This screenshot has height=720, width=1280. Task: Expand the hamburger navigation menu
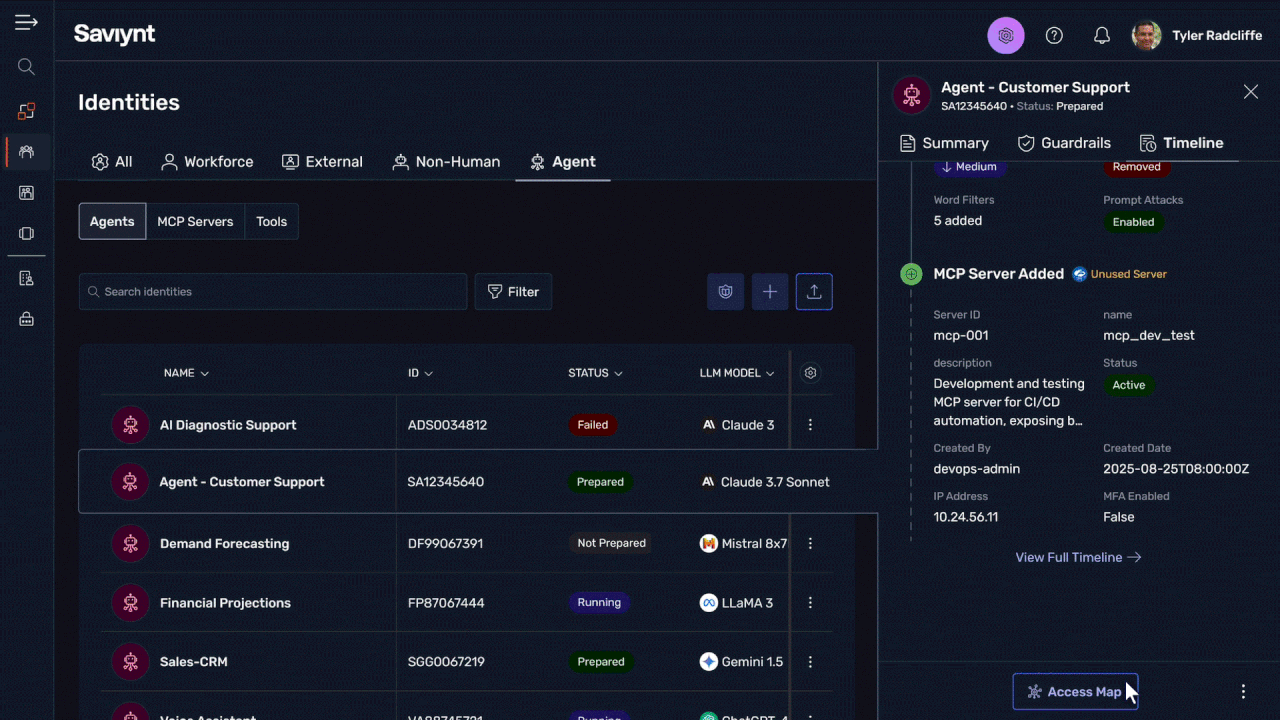point(26,22)
